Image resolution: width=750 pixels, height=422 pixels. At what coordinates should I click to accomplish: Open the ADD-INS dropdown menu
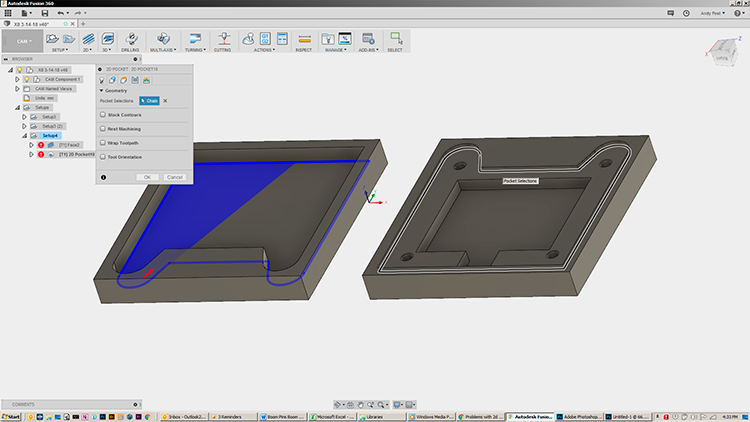tap(368, 50)
